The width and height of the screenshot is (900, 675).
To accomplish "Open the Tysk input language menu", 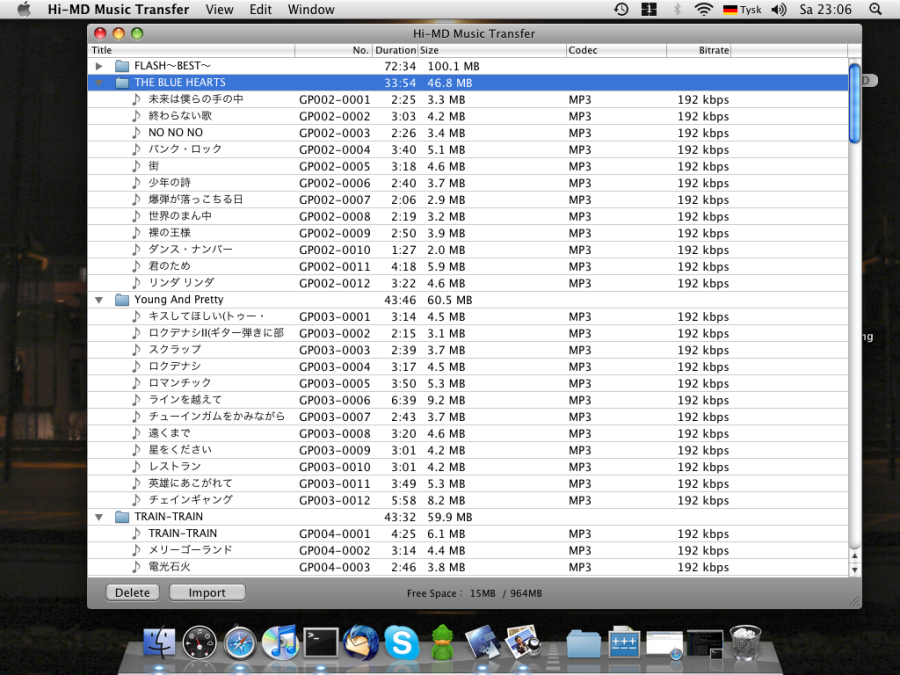I will coord(742,9).
